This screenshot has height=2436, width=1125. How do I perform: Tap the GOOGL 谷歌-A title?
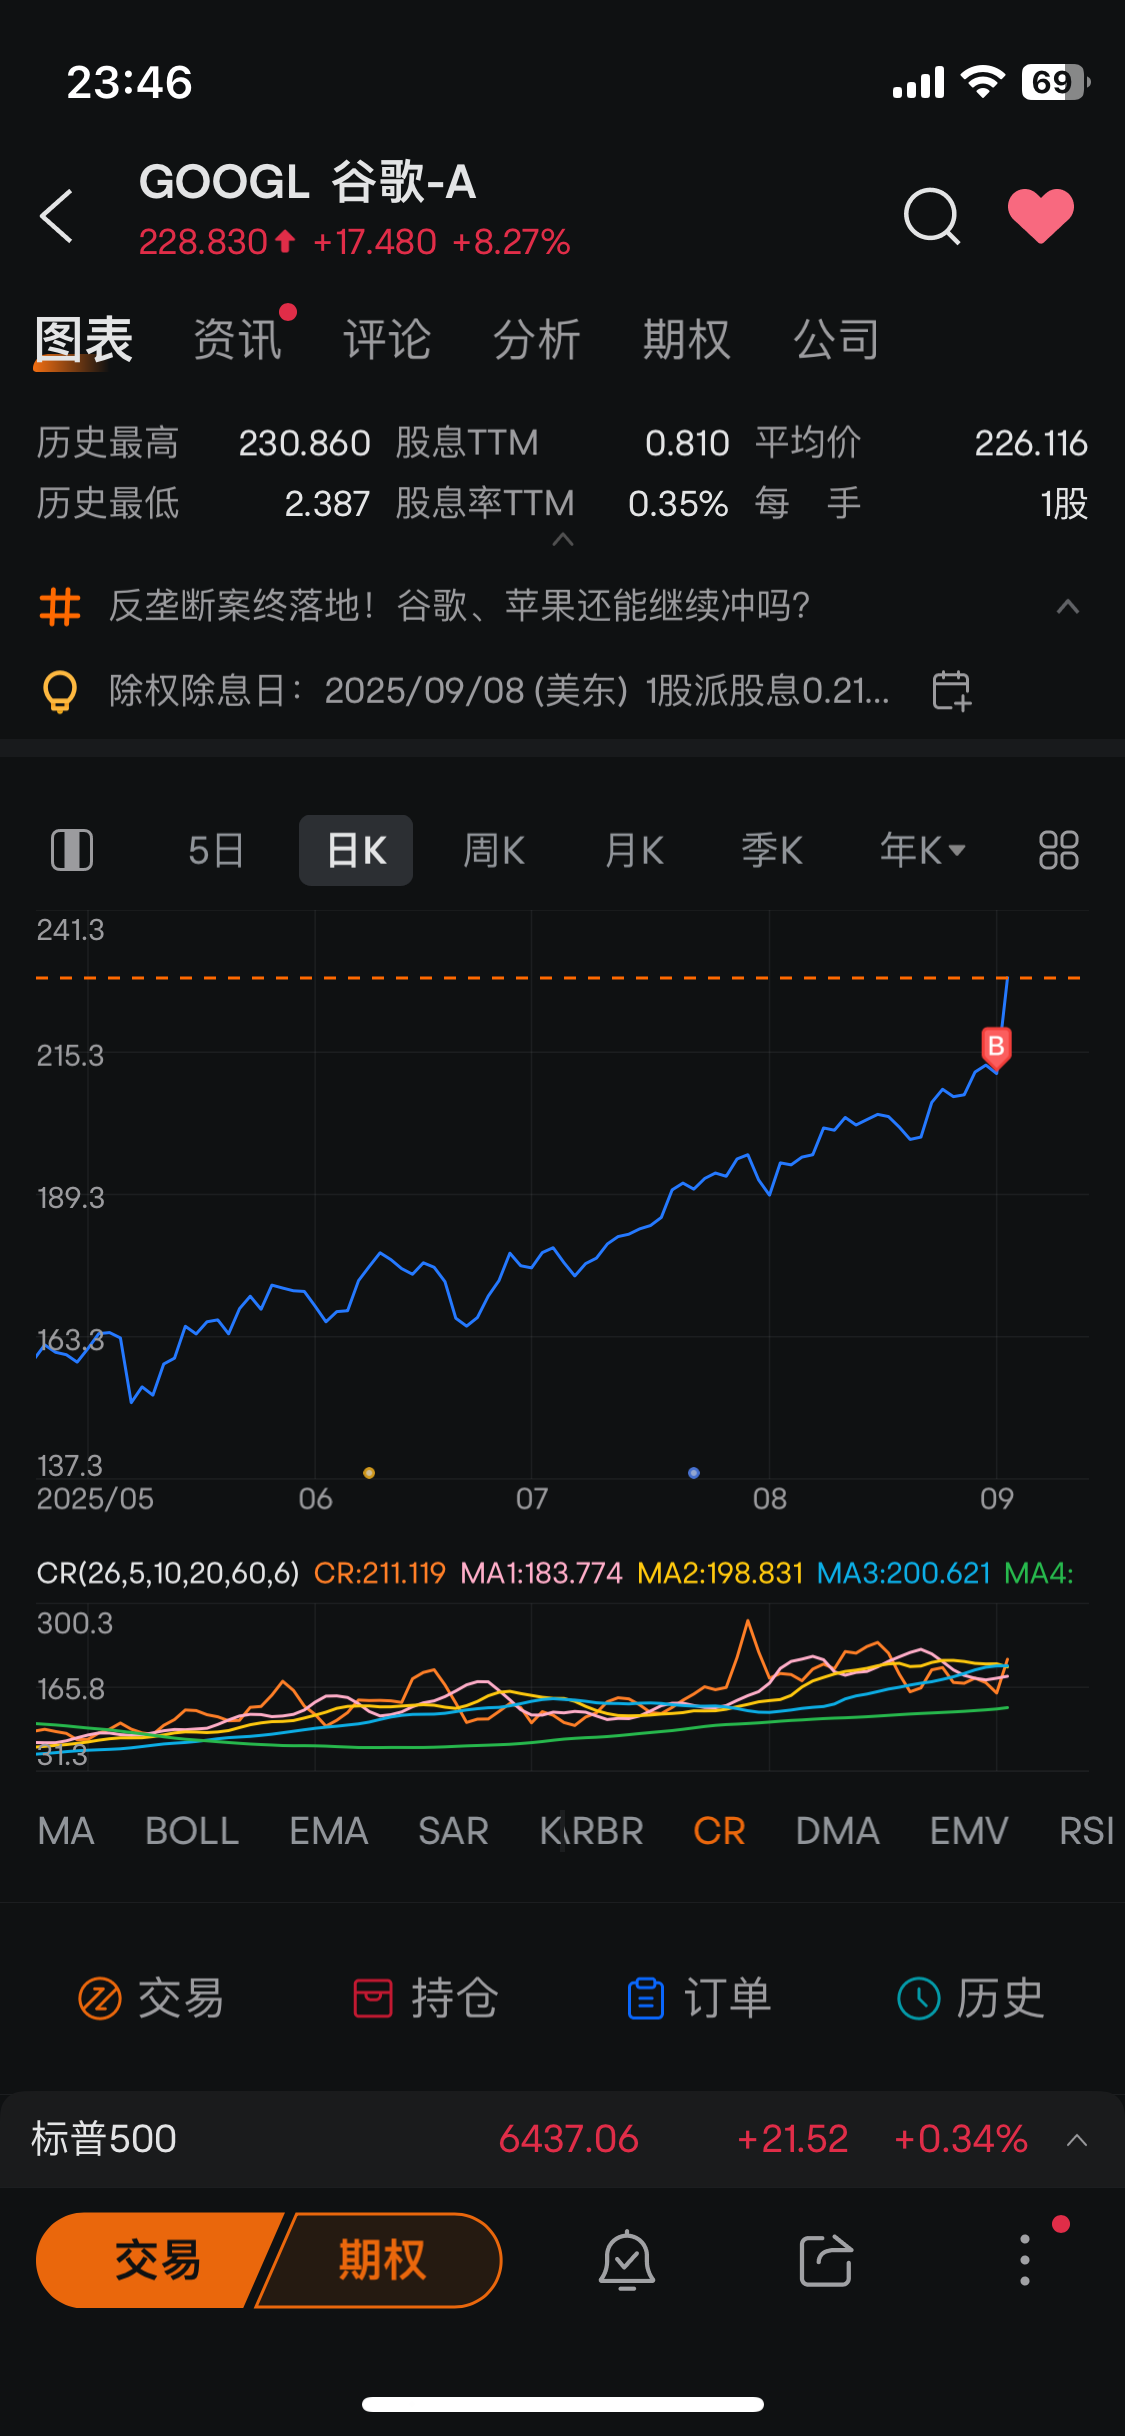pyautogui.click(x=307, y=182)
